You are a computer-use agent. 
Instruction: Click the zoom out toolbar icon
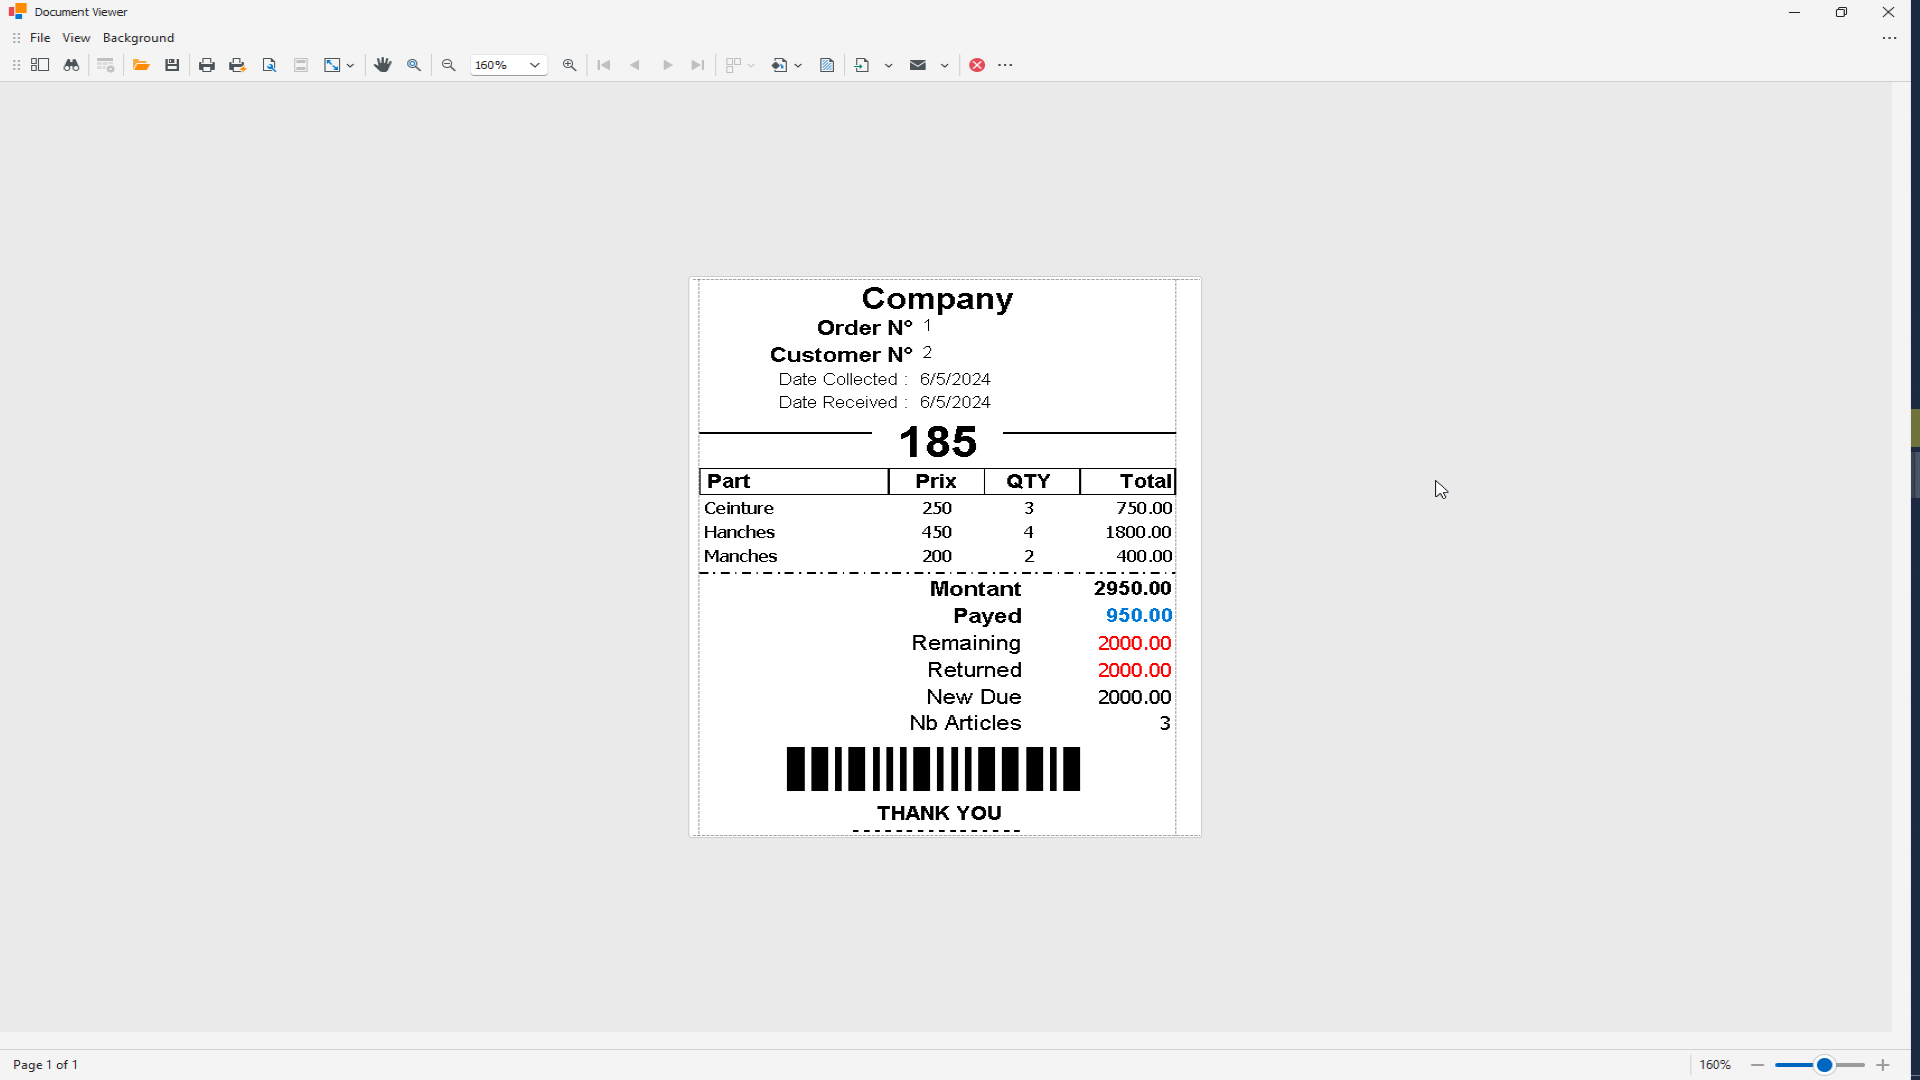tap(449, 65)
